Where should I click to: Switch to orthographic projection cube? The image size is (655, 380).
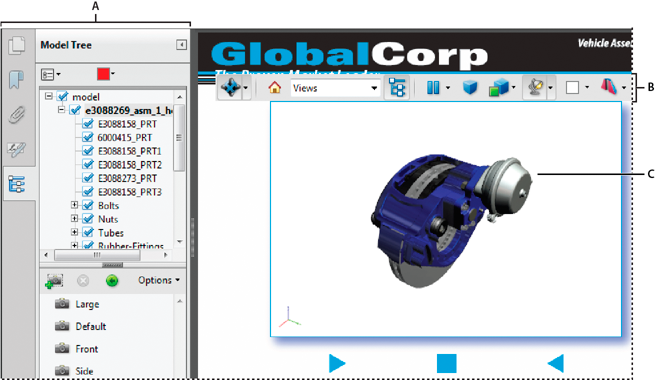(x=470, y=88)
